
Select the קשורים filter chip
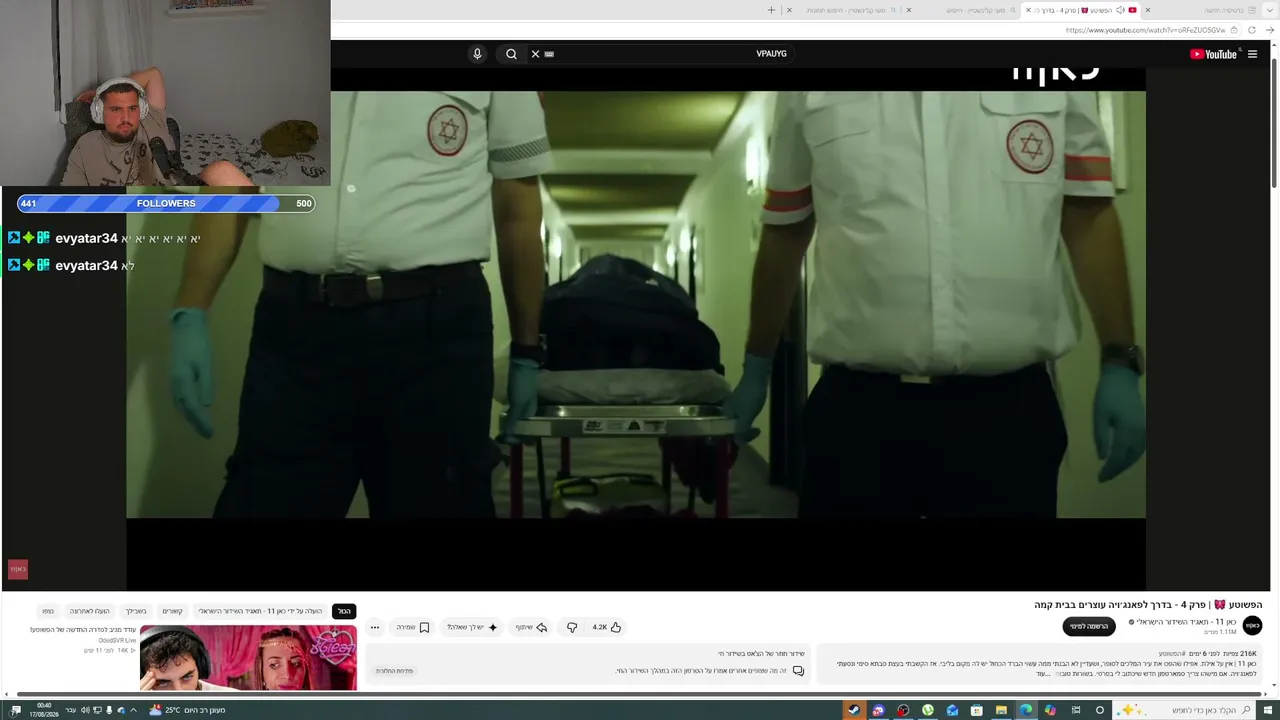click(172, 611)
